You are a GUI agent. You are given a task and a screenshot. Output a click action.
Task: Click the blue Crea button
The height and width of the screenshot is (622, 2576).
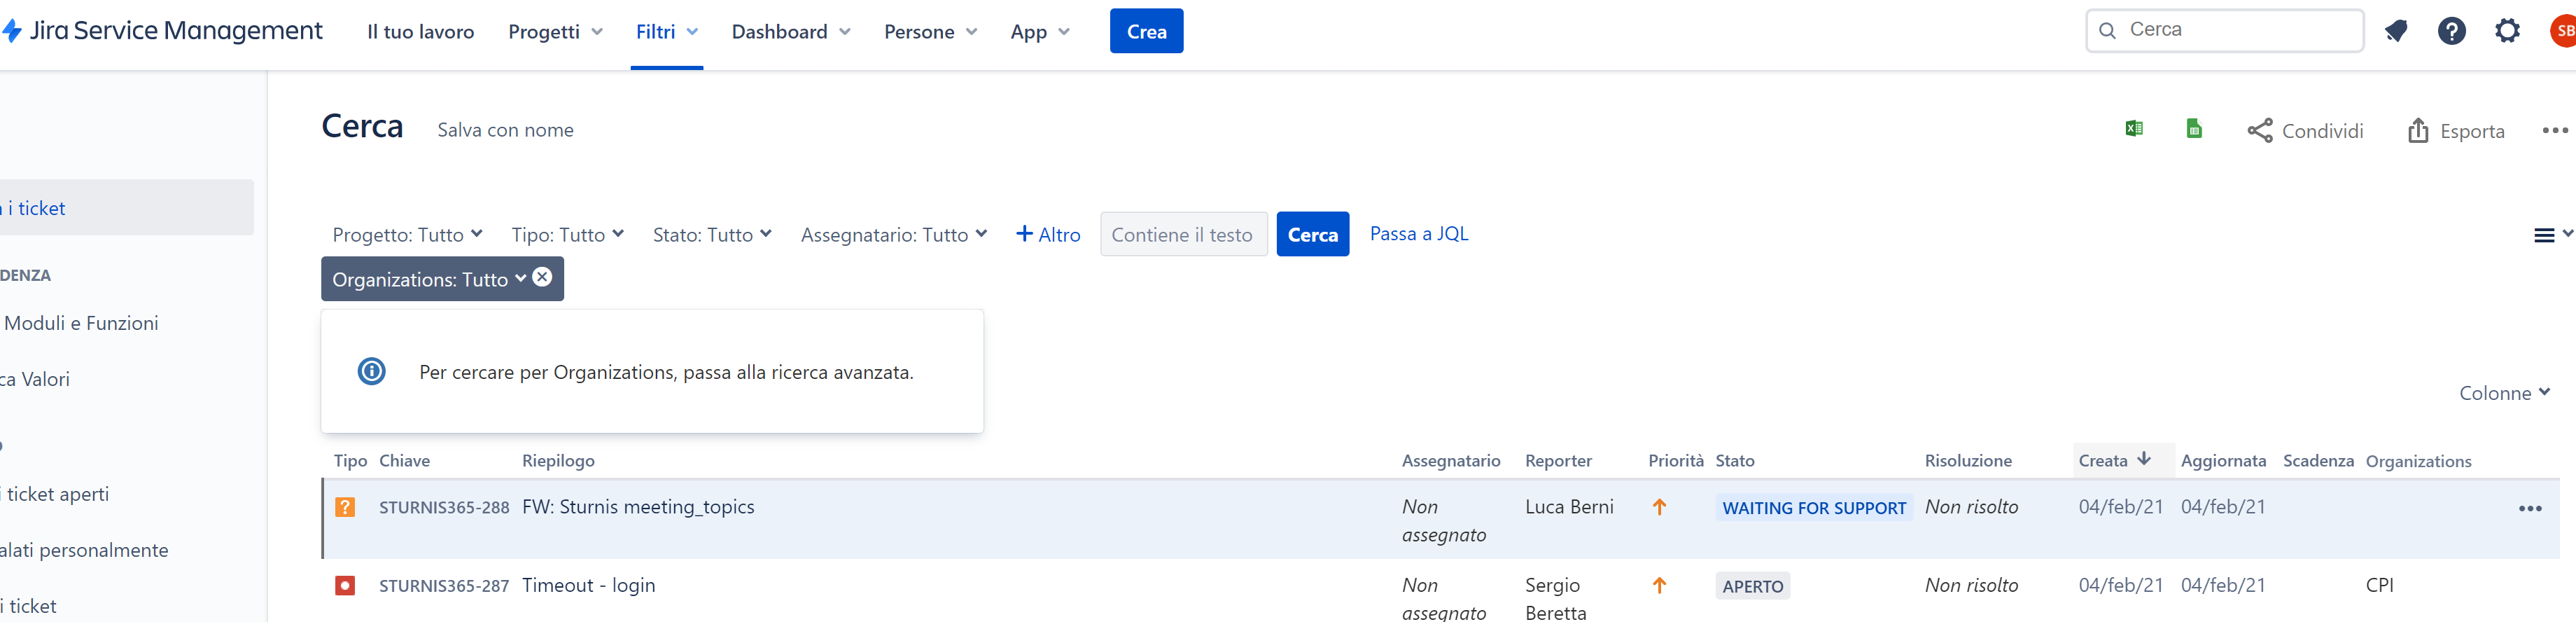pos(1146,31)
